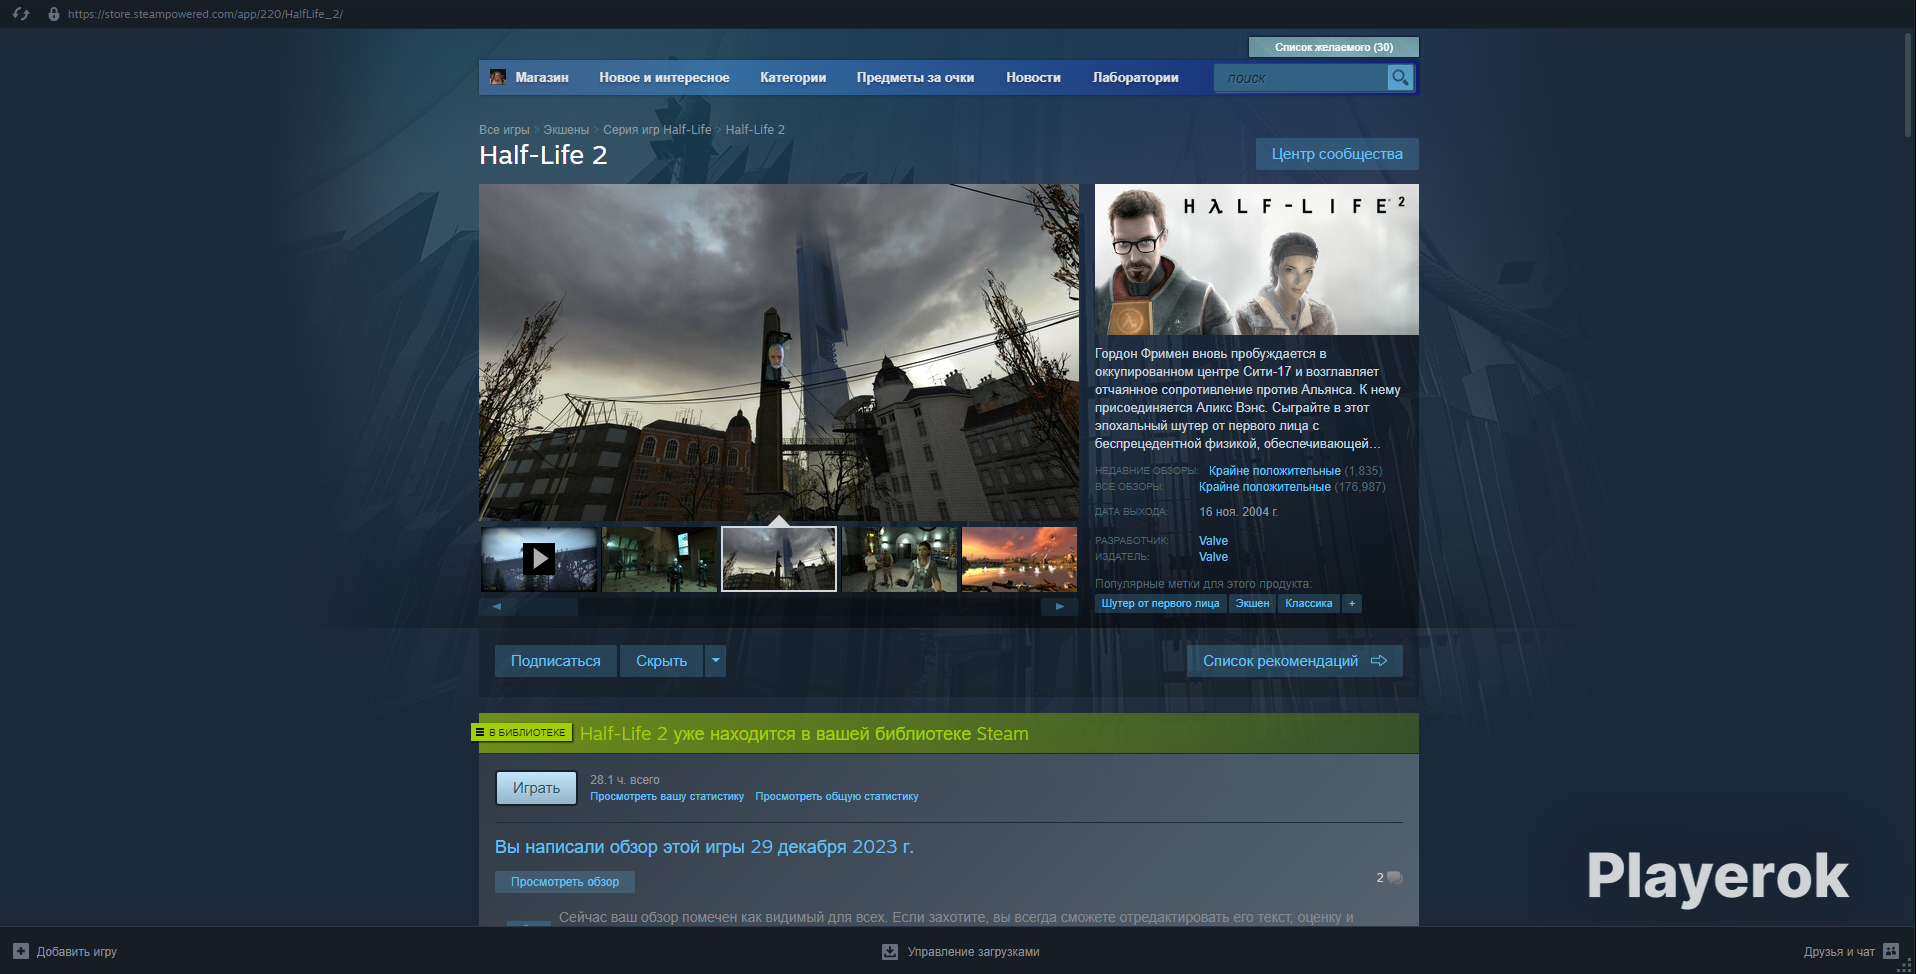The image size is (1916, 974).
Task: Select the Экшен tag
Action: pyautogui.click(x=1252, y=603)
